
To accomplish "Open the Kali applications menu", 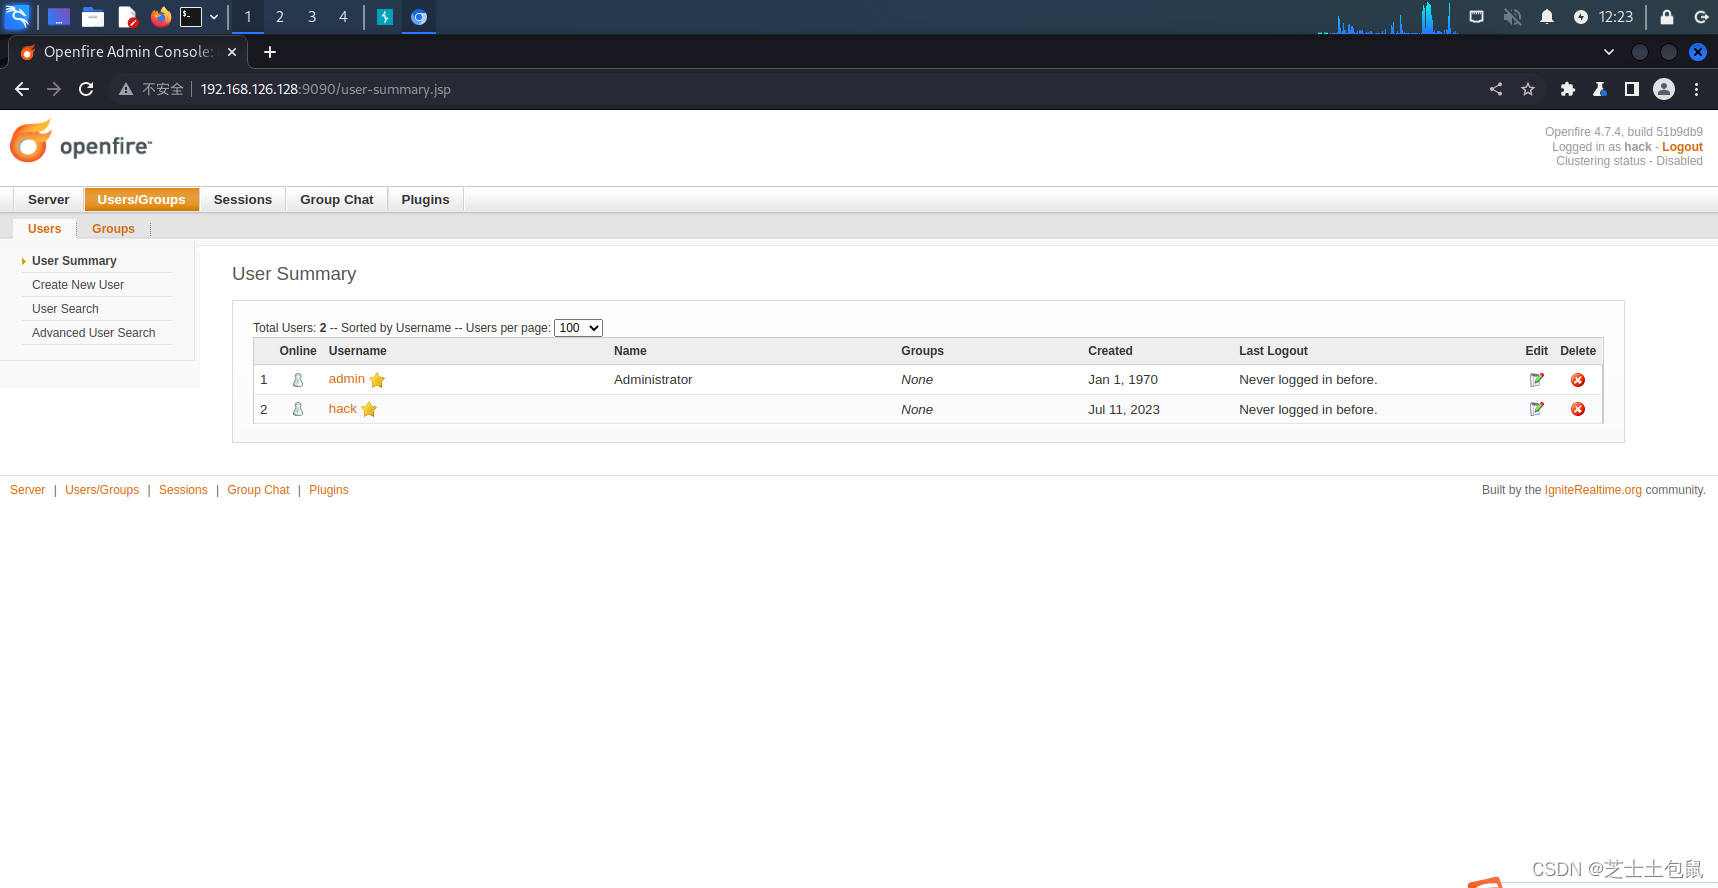I will tap(18, 17).
